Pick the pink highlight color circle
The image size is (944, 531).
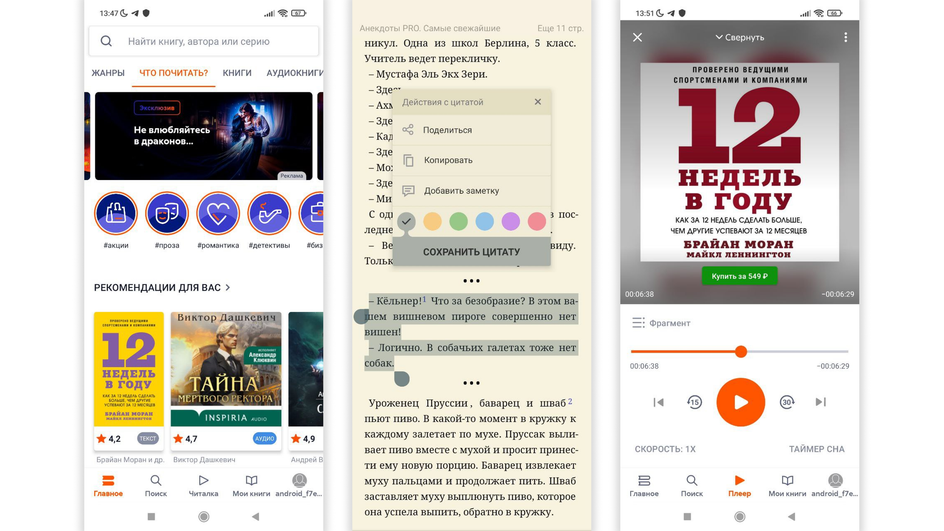536,221
